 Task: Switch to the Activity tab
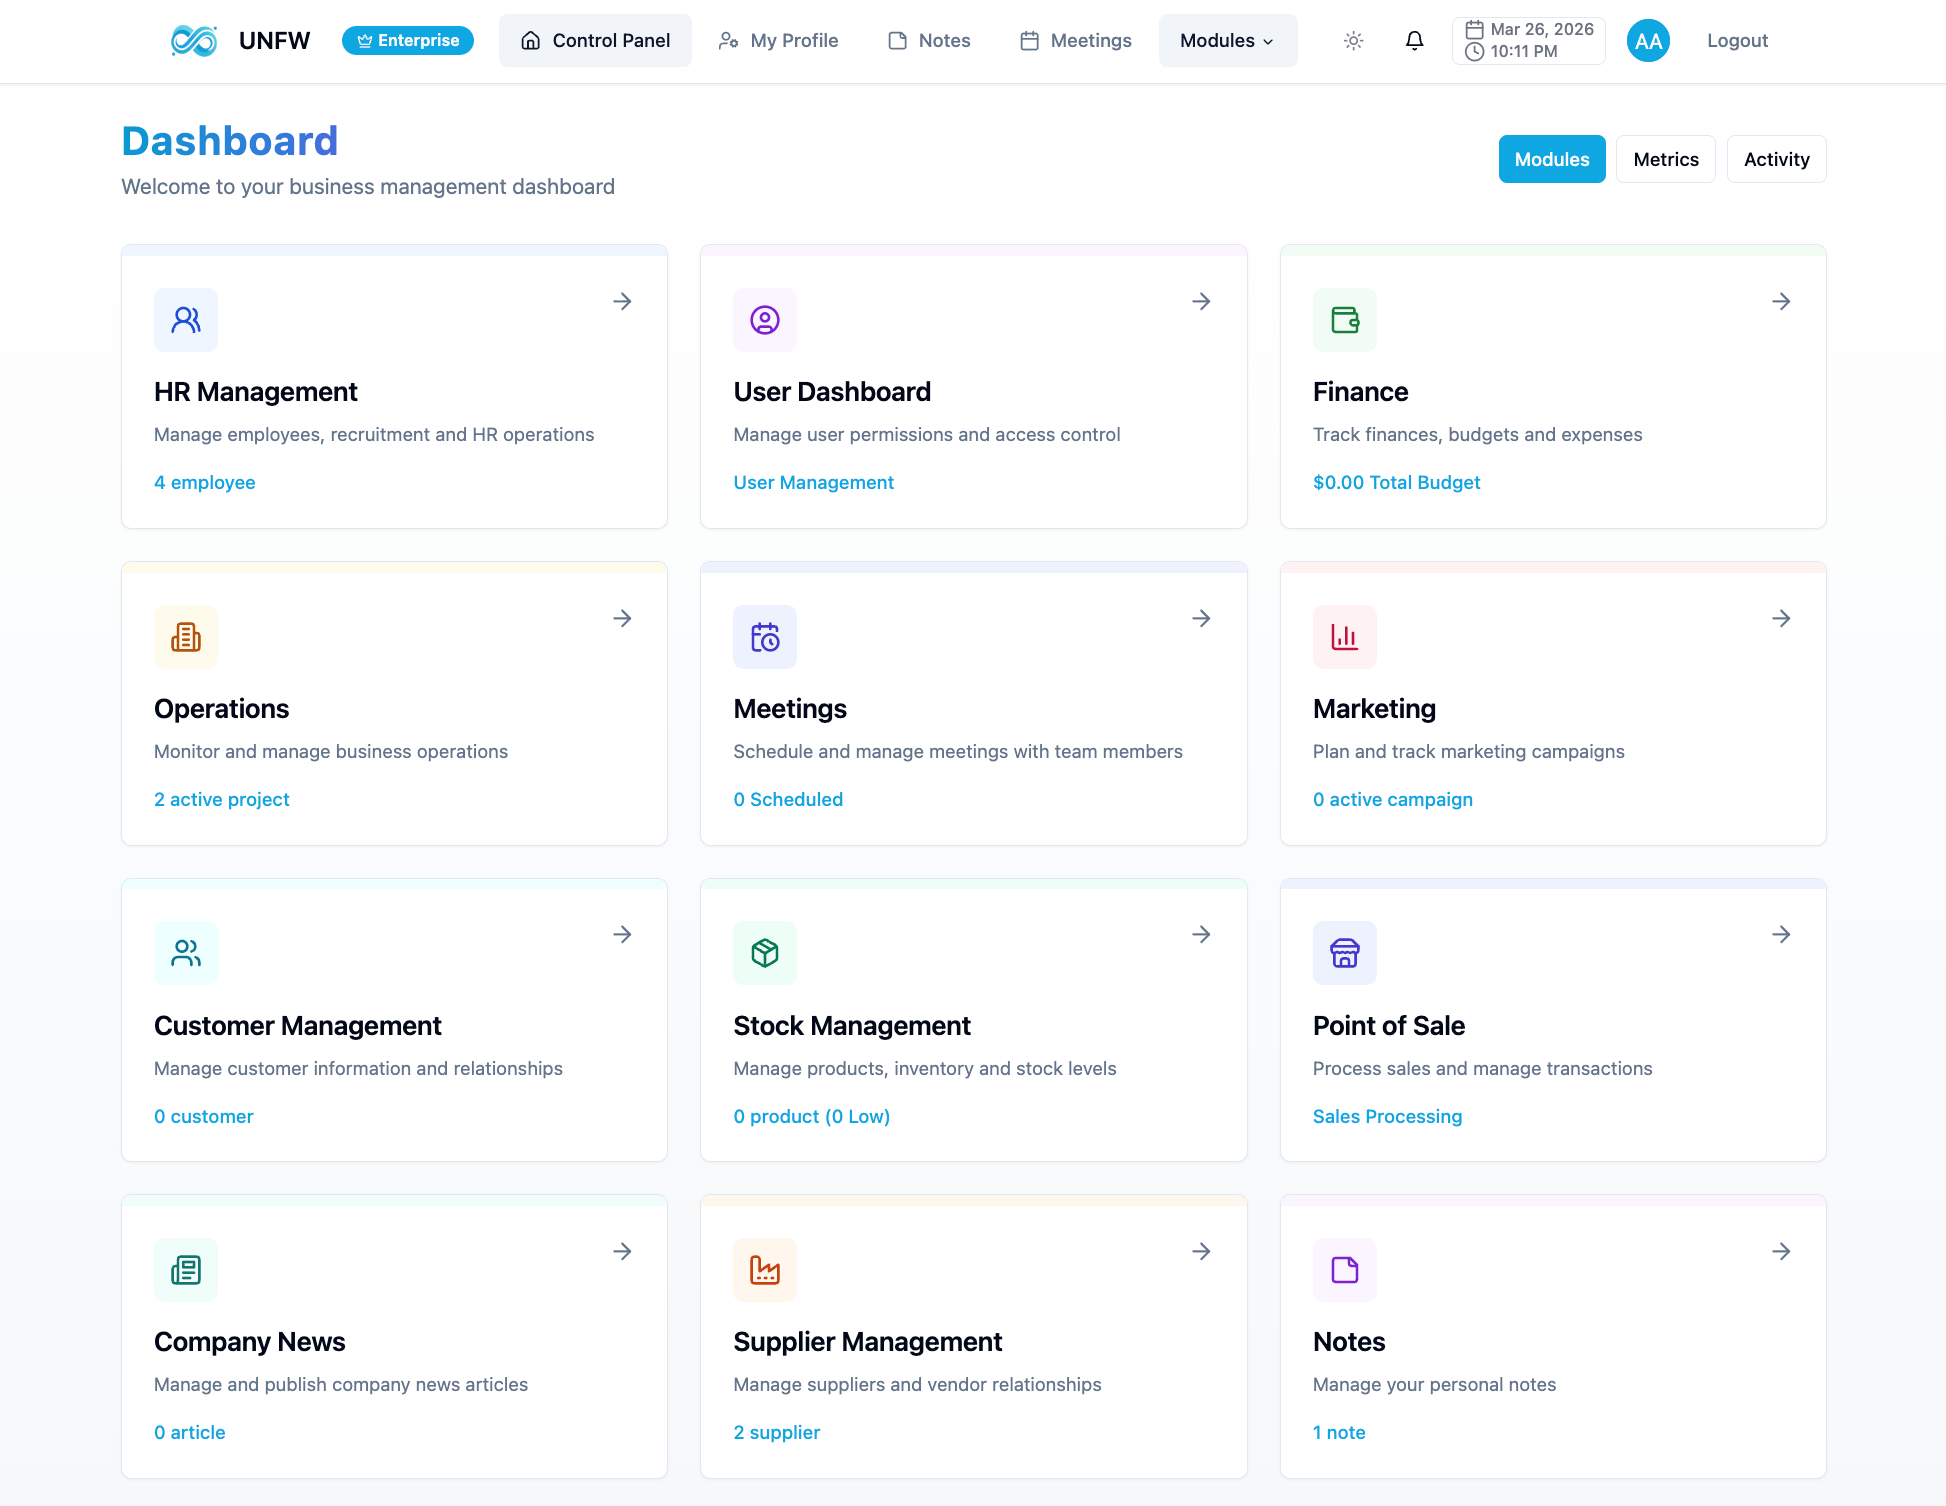click(1776, 159)
